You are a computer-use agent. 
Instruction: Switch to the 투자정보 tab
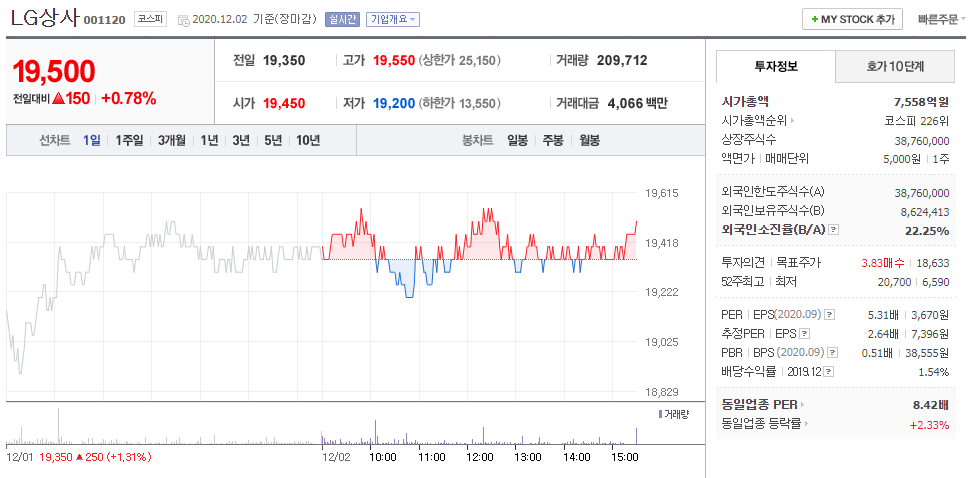pos(776,66)
